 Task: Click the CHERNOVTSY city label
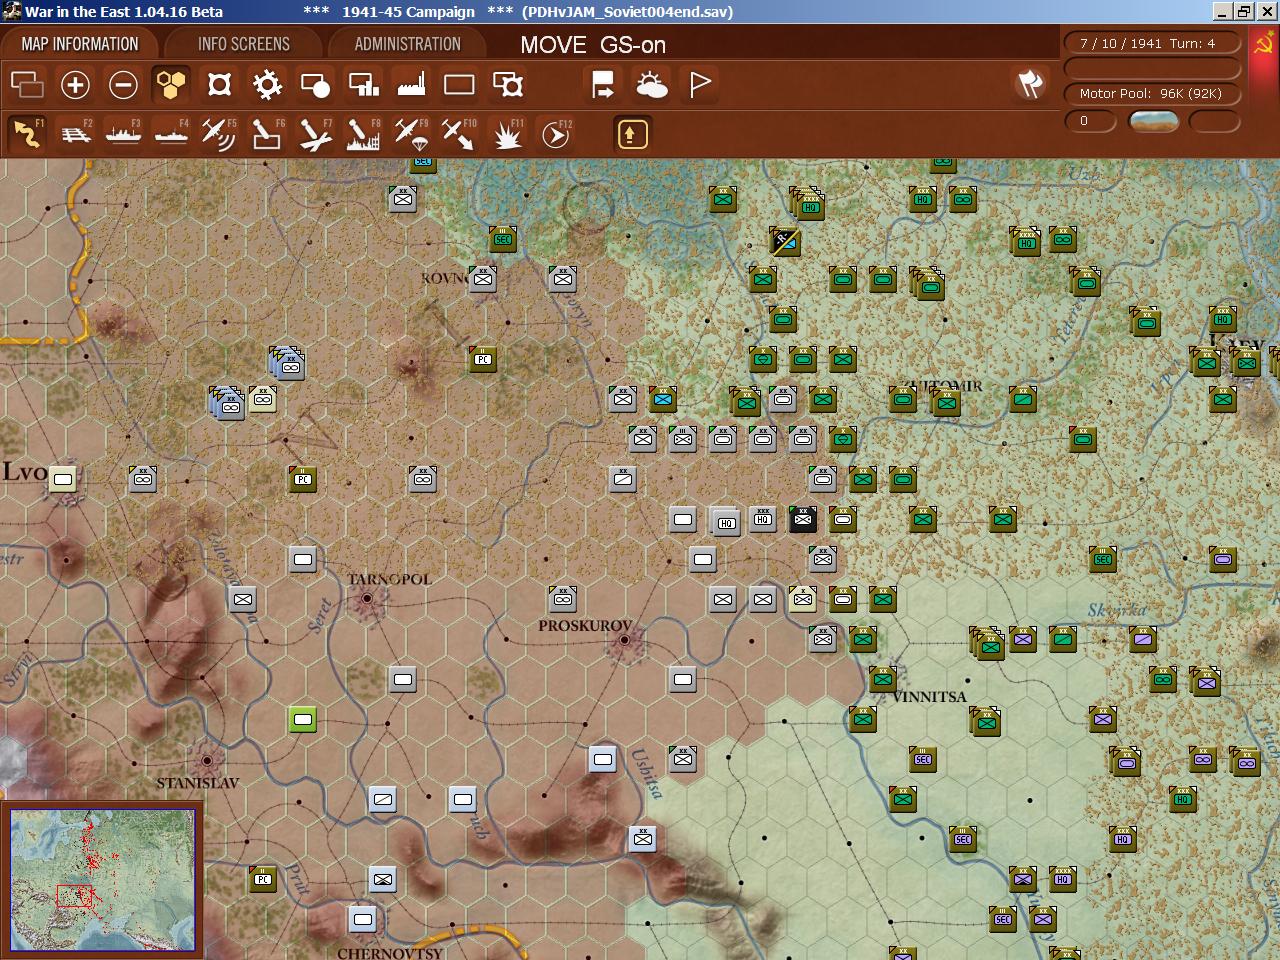point(390,953)
